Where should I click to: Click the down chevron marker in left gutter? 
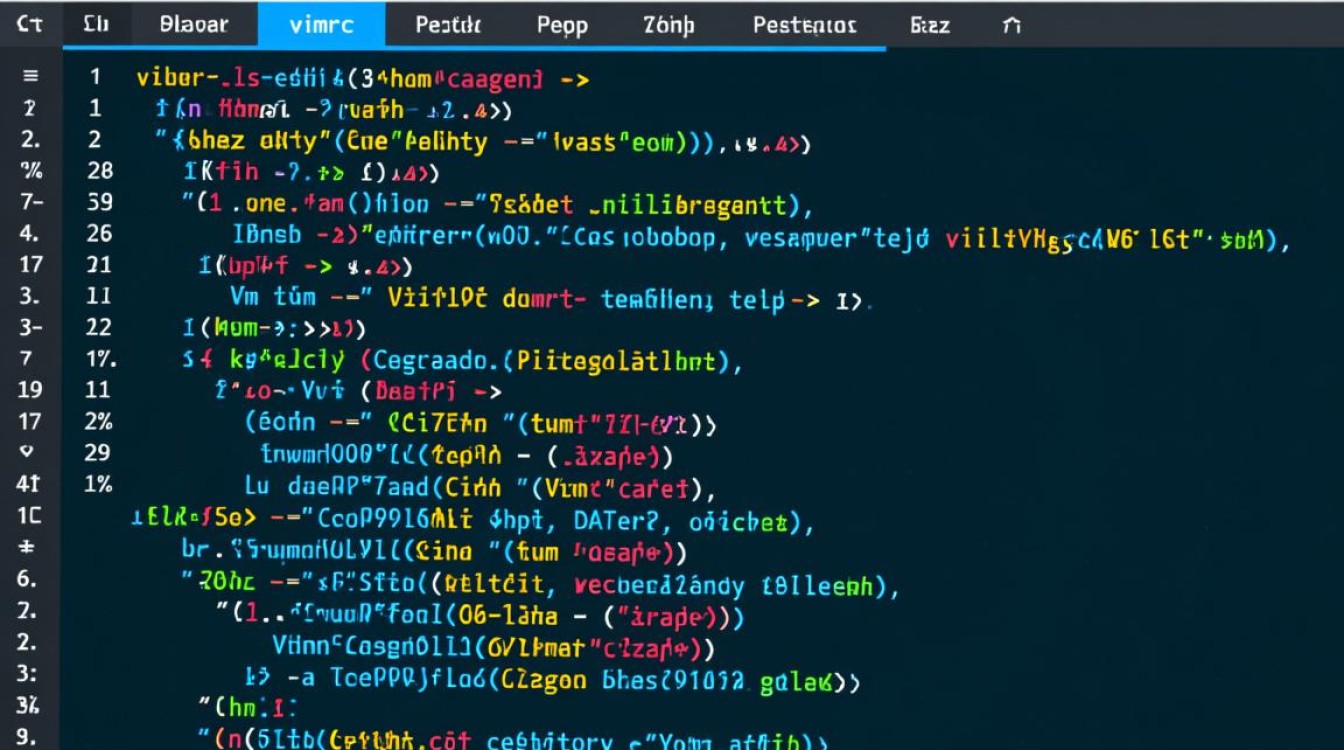click(28, 451)
